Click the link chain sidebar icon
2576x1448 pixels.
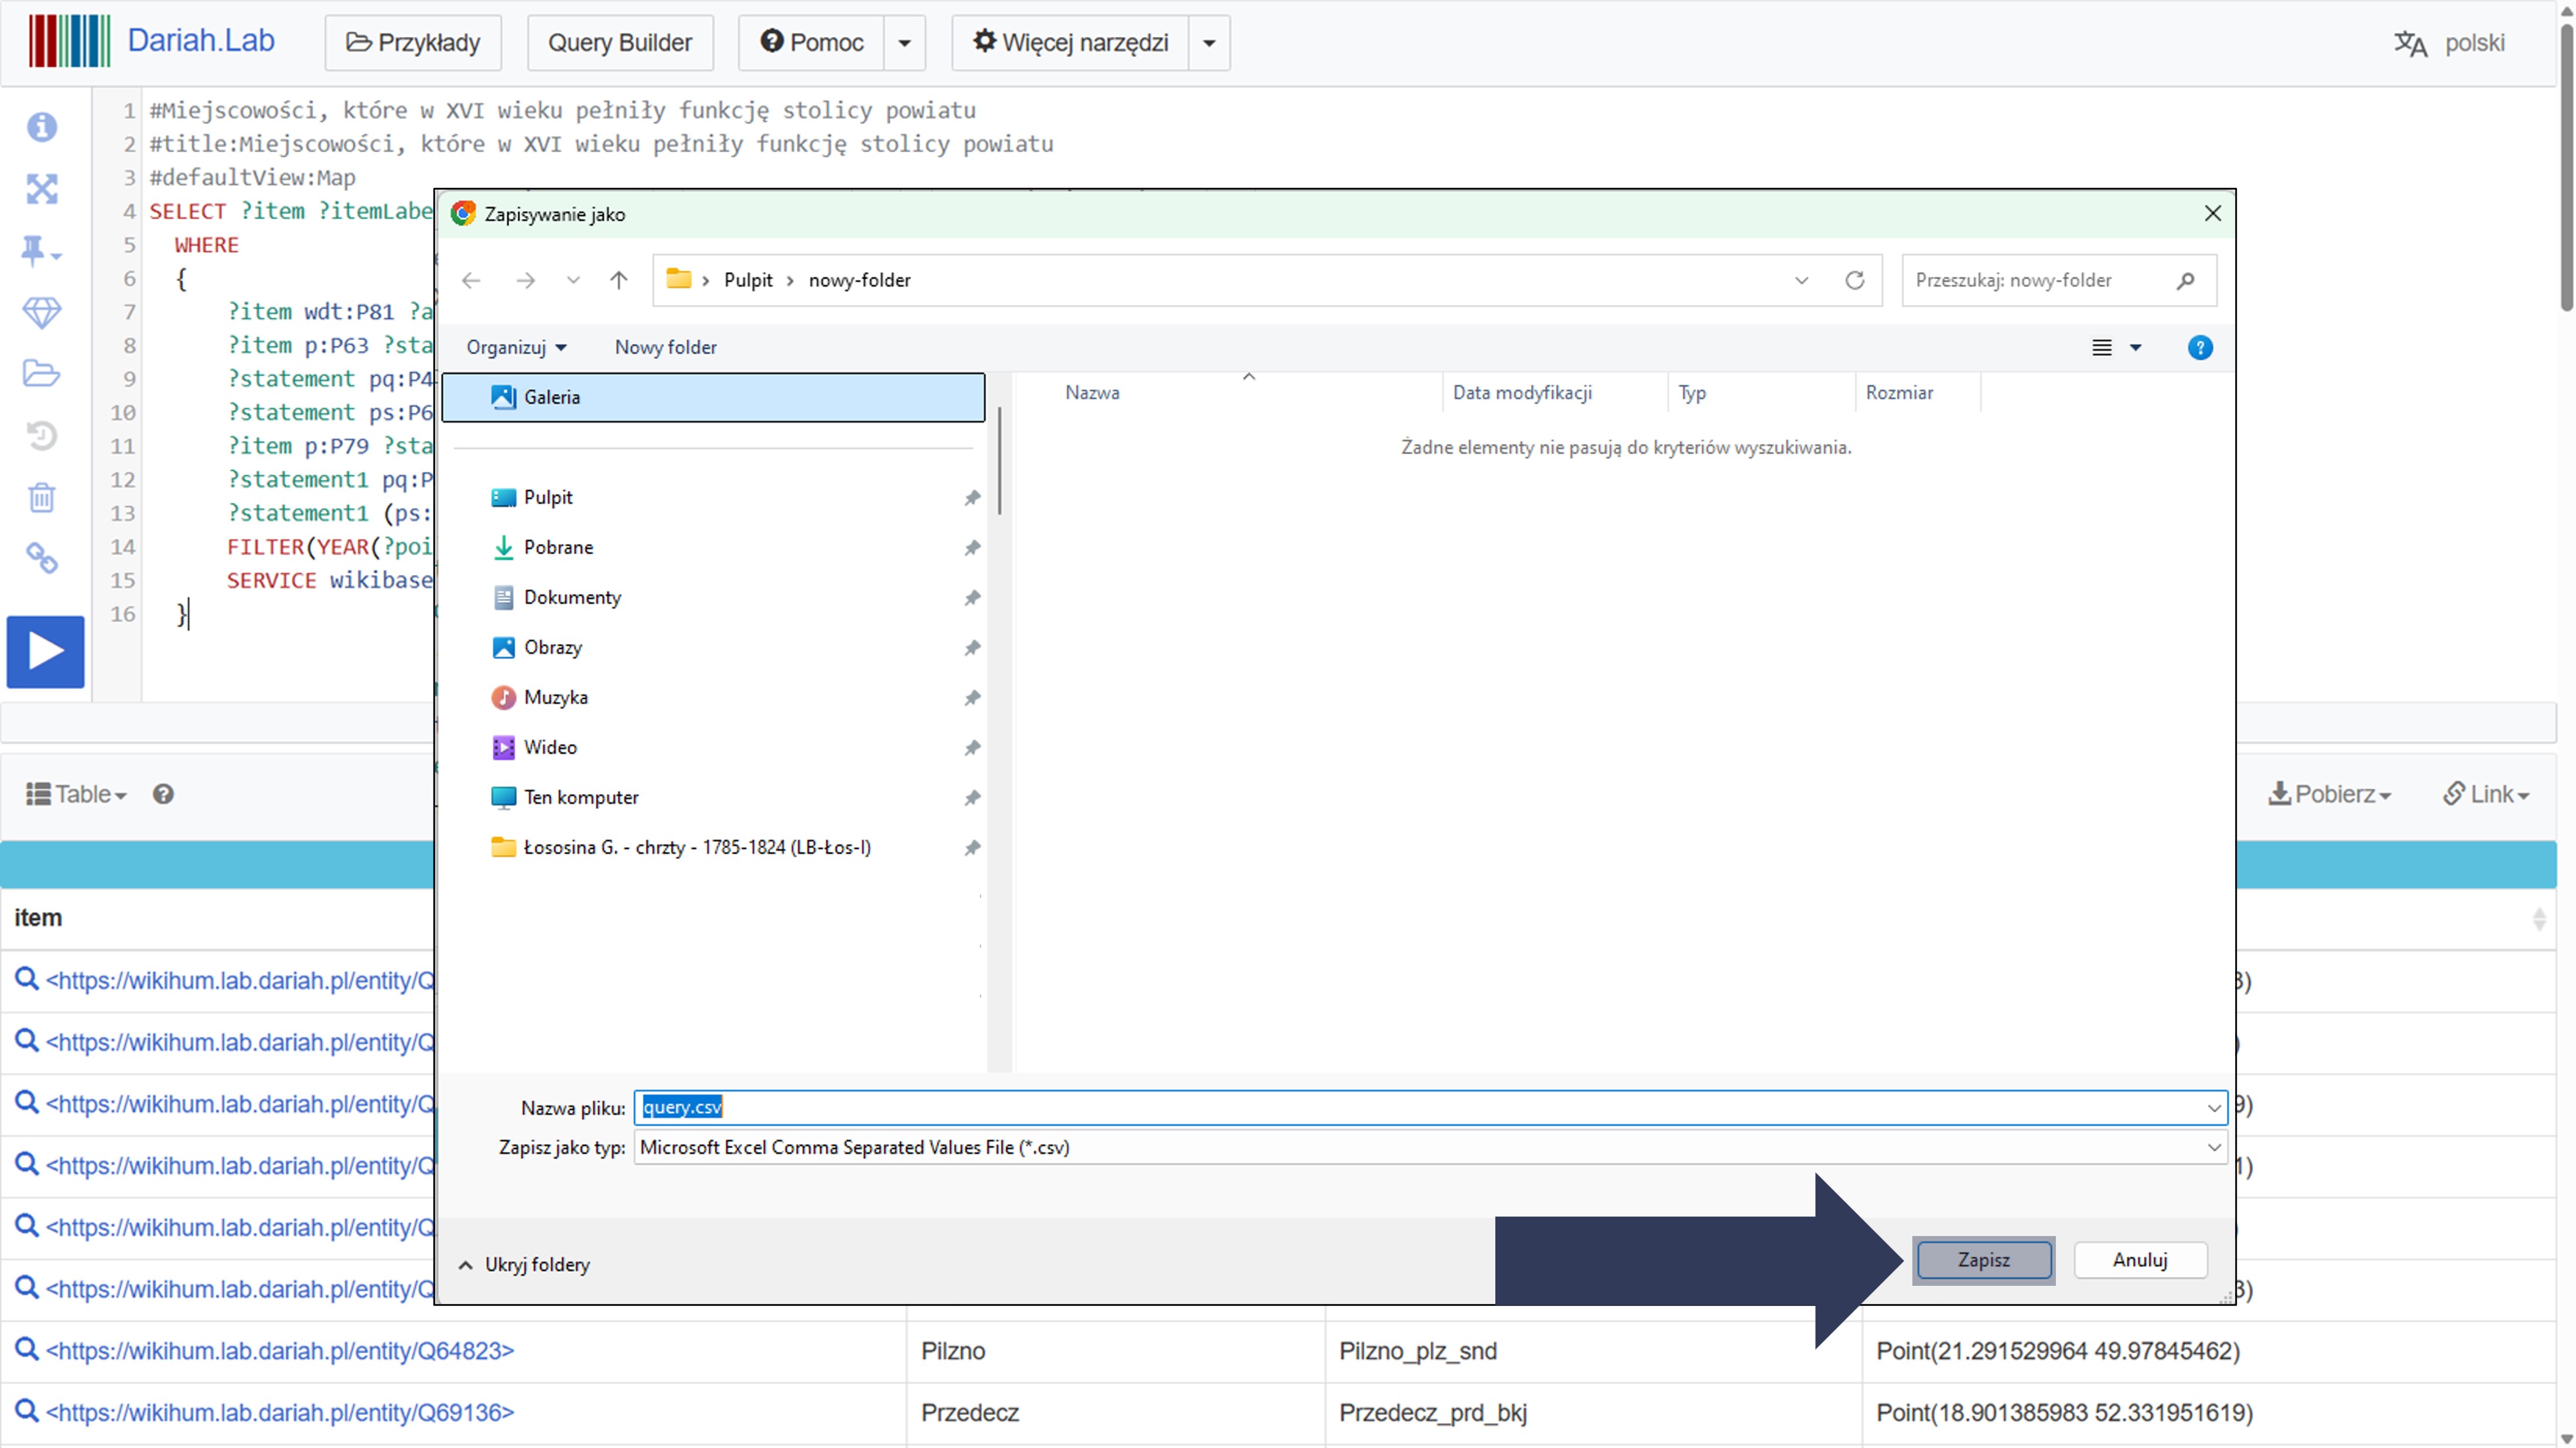click(x=41, y=558)
